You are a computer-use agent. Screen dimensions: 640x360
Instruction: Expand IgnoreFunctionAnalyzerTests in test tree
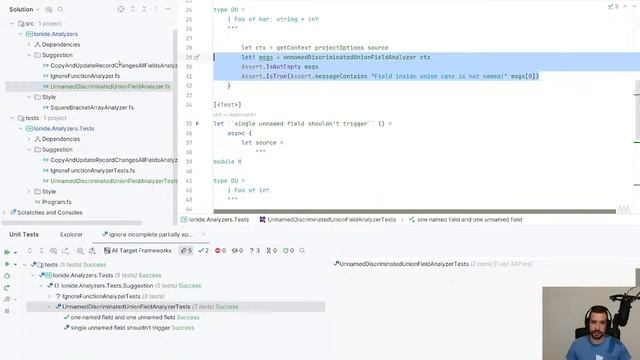pos(49,296)
